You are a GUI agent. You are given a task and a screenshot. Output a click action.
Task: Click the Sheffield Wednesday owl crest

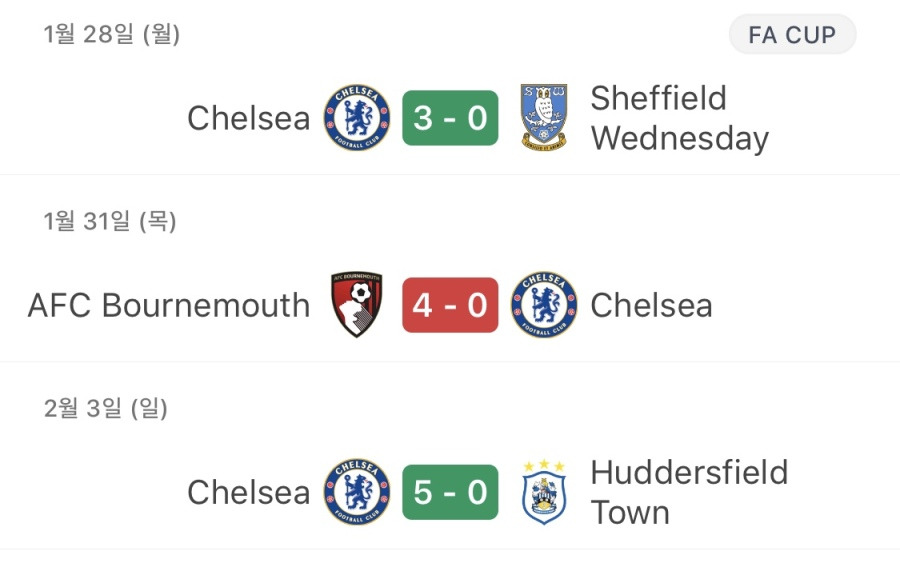point(544,118)
